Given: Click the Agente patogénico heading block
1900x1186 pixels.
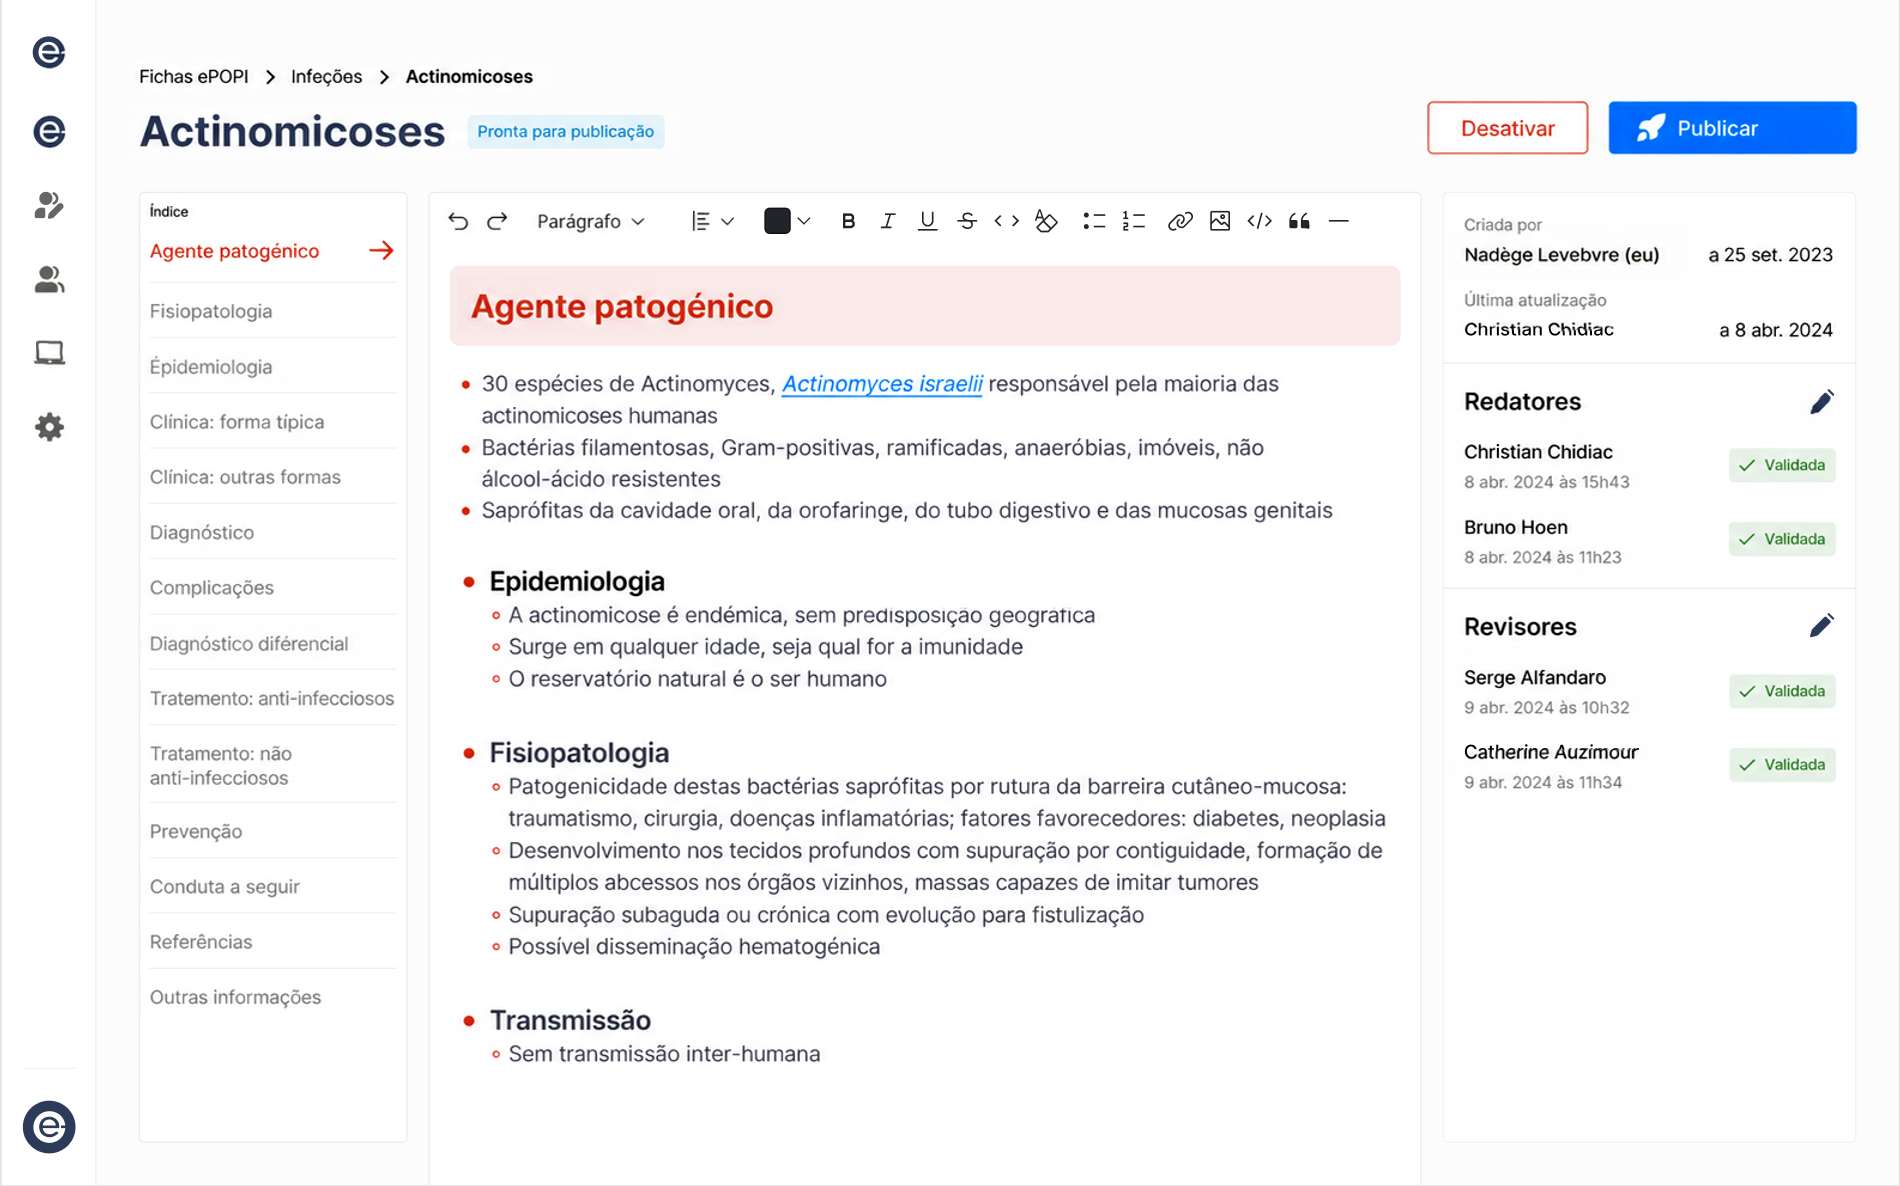Looking at the screenshot, I should coord(924,306).
